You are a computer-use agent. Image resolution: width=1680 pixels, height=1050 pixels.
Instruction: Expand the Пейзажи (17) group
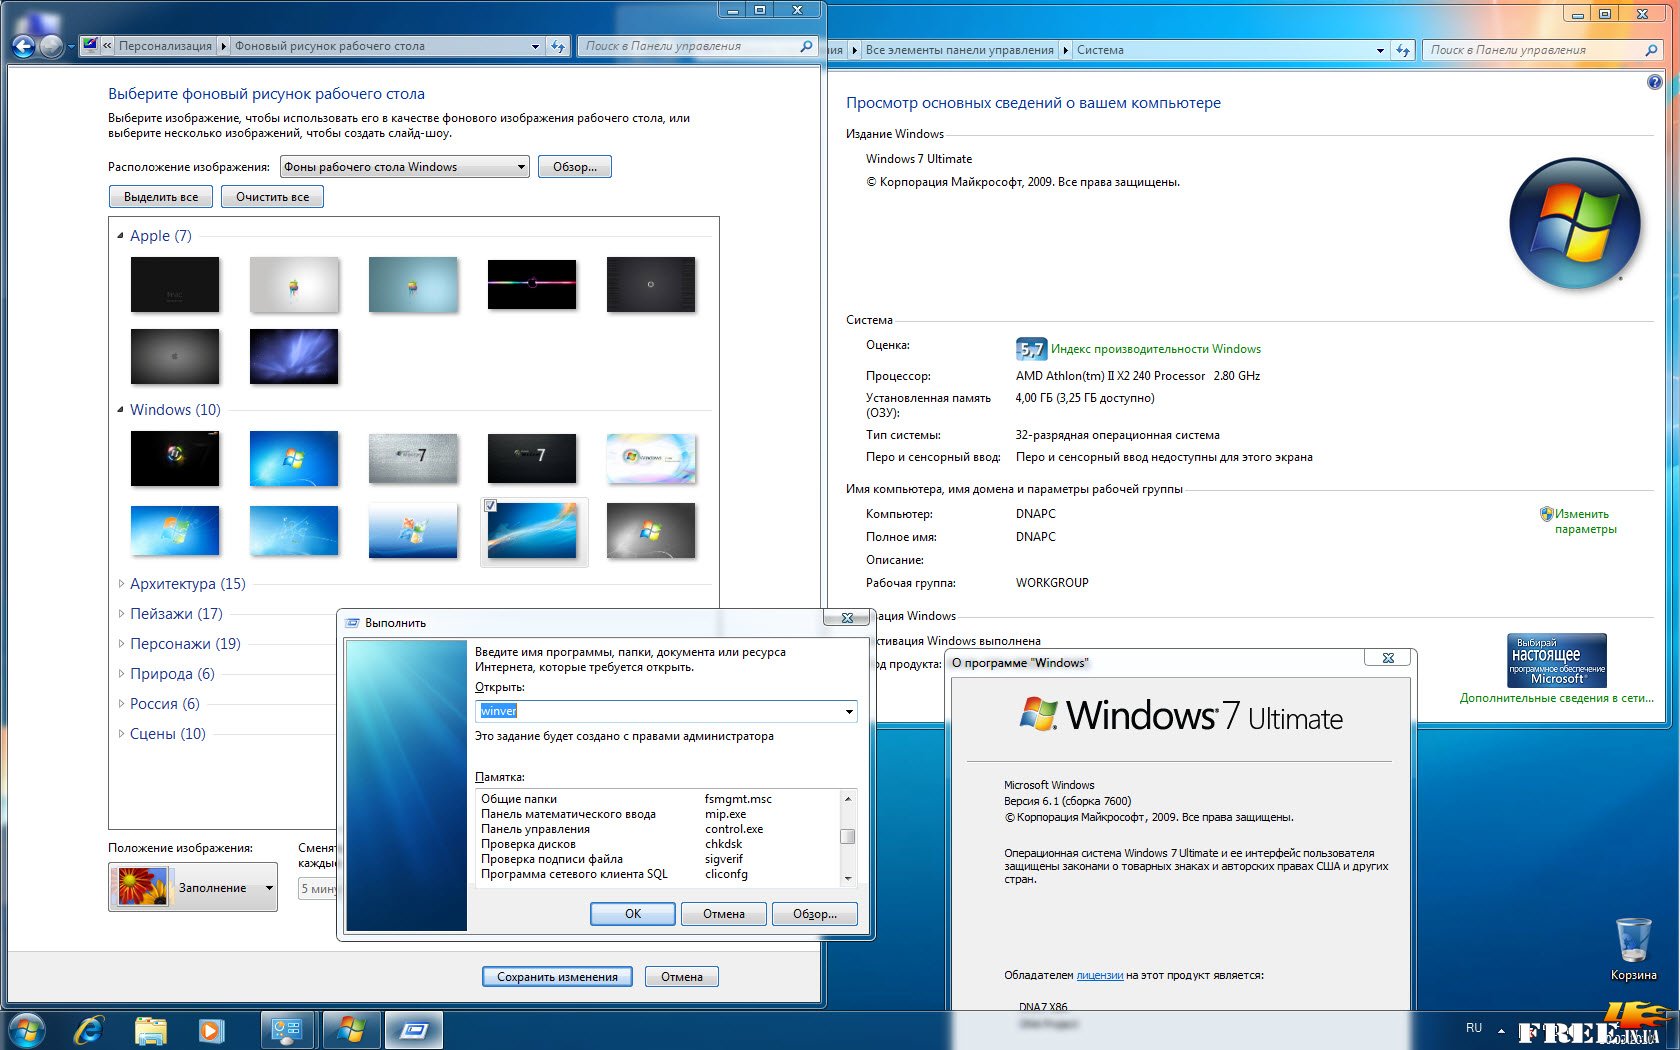(121, 614)
